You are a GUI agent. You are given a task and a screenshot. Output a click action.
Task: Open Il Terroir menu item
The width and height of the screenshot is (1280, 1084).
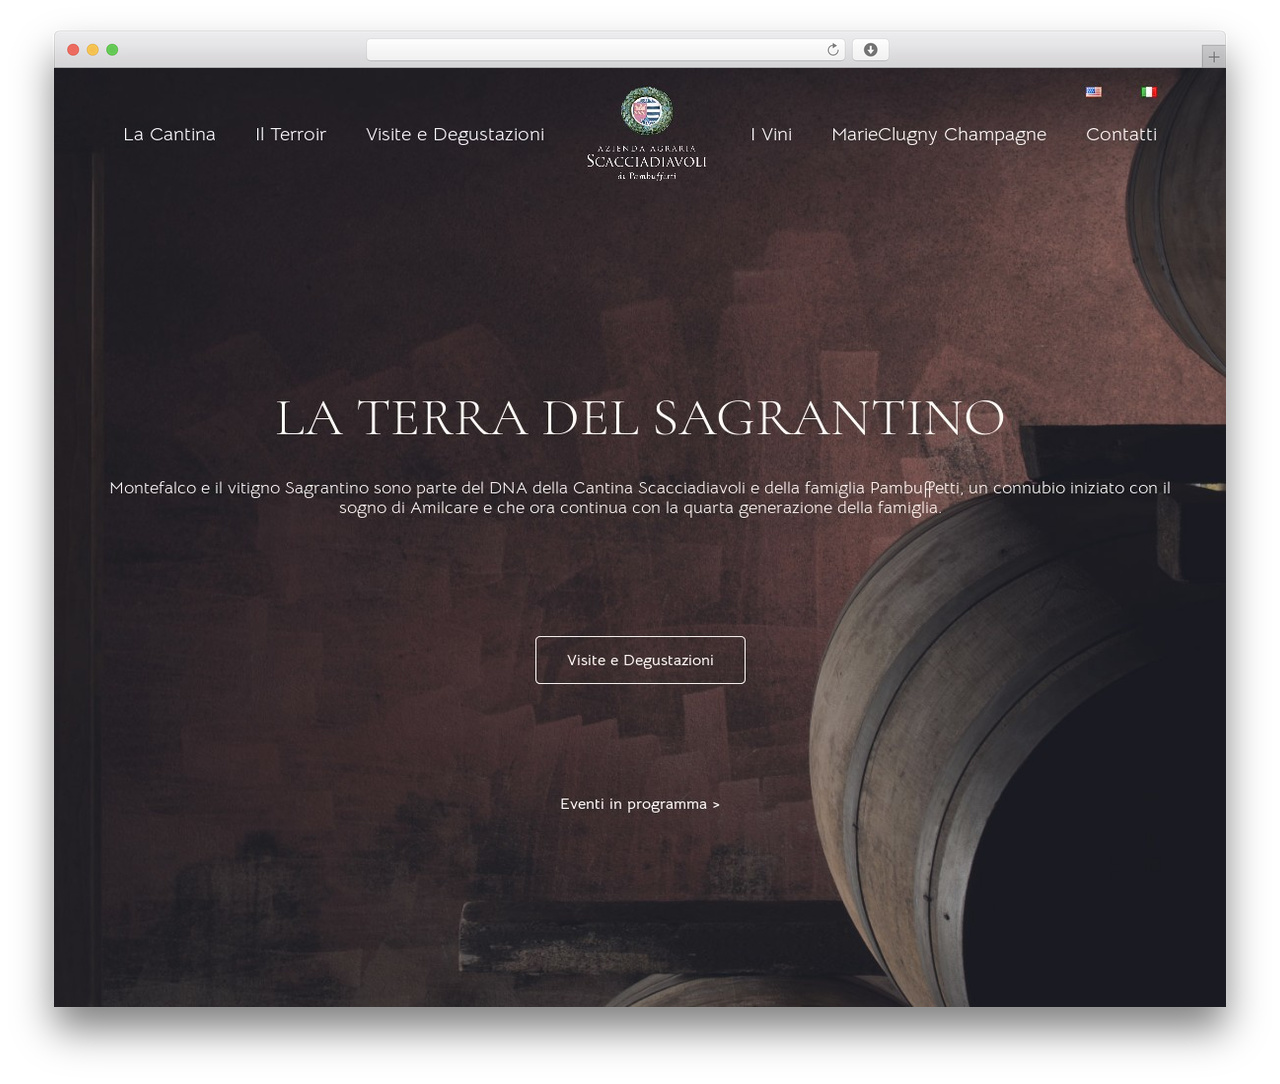coord(291,134)
